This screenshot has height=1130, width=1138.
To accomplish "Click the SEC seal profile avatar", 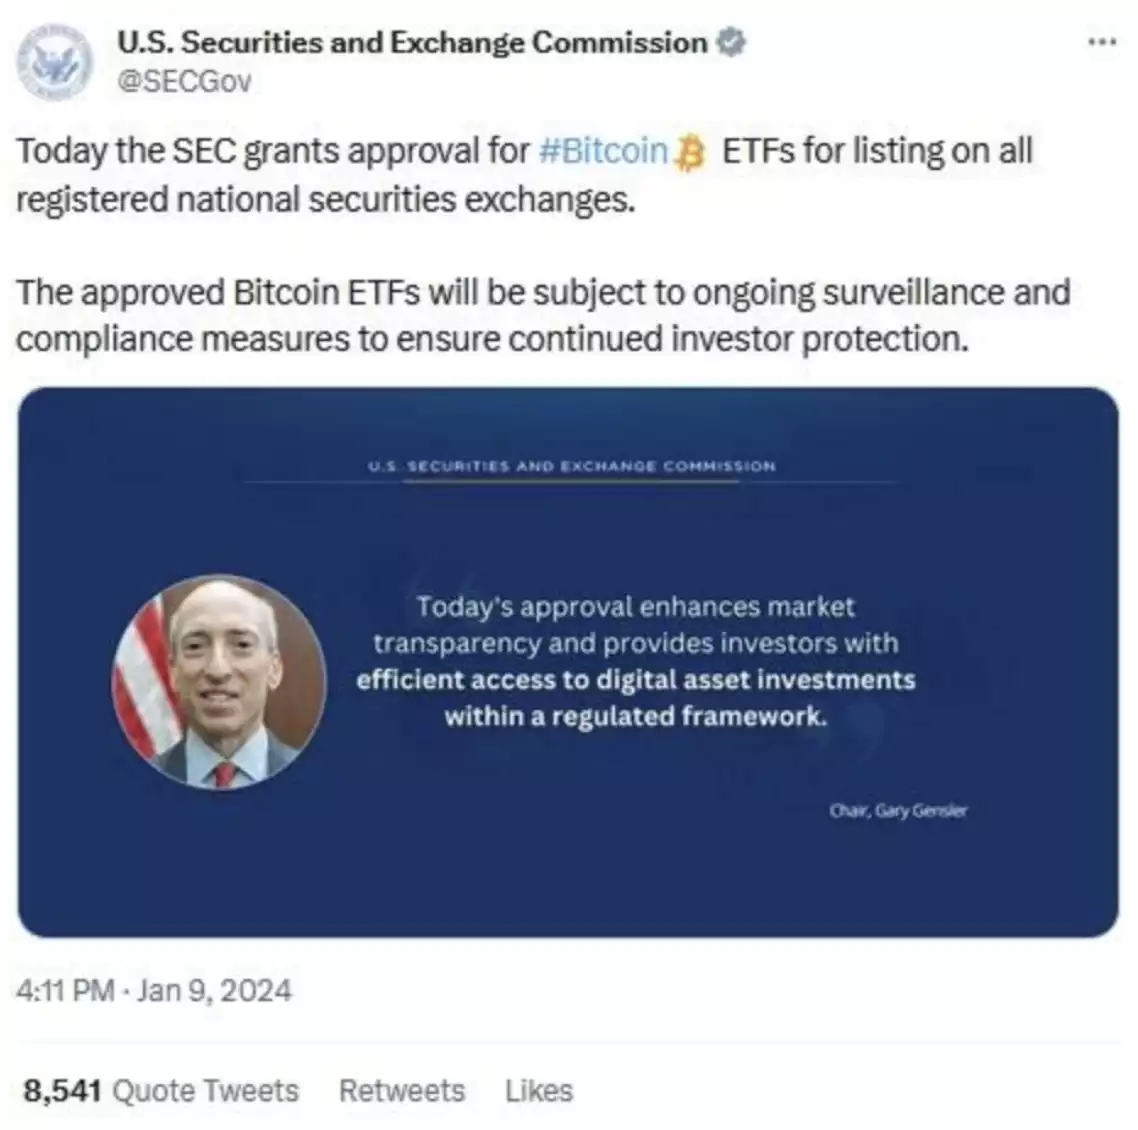I will (56, 62).
